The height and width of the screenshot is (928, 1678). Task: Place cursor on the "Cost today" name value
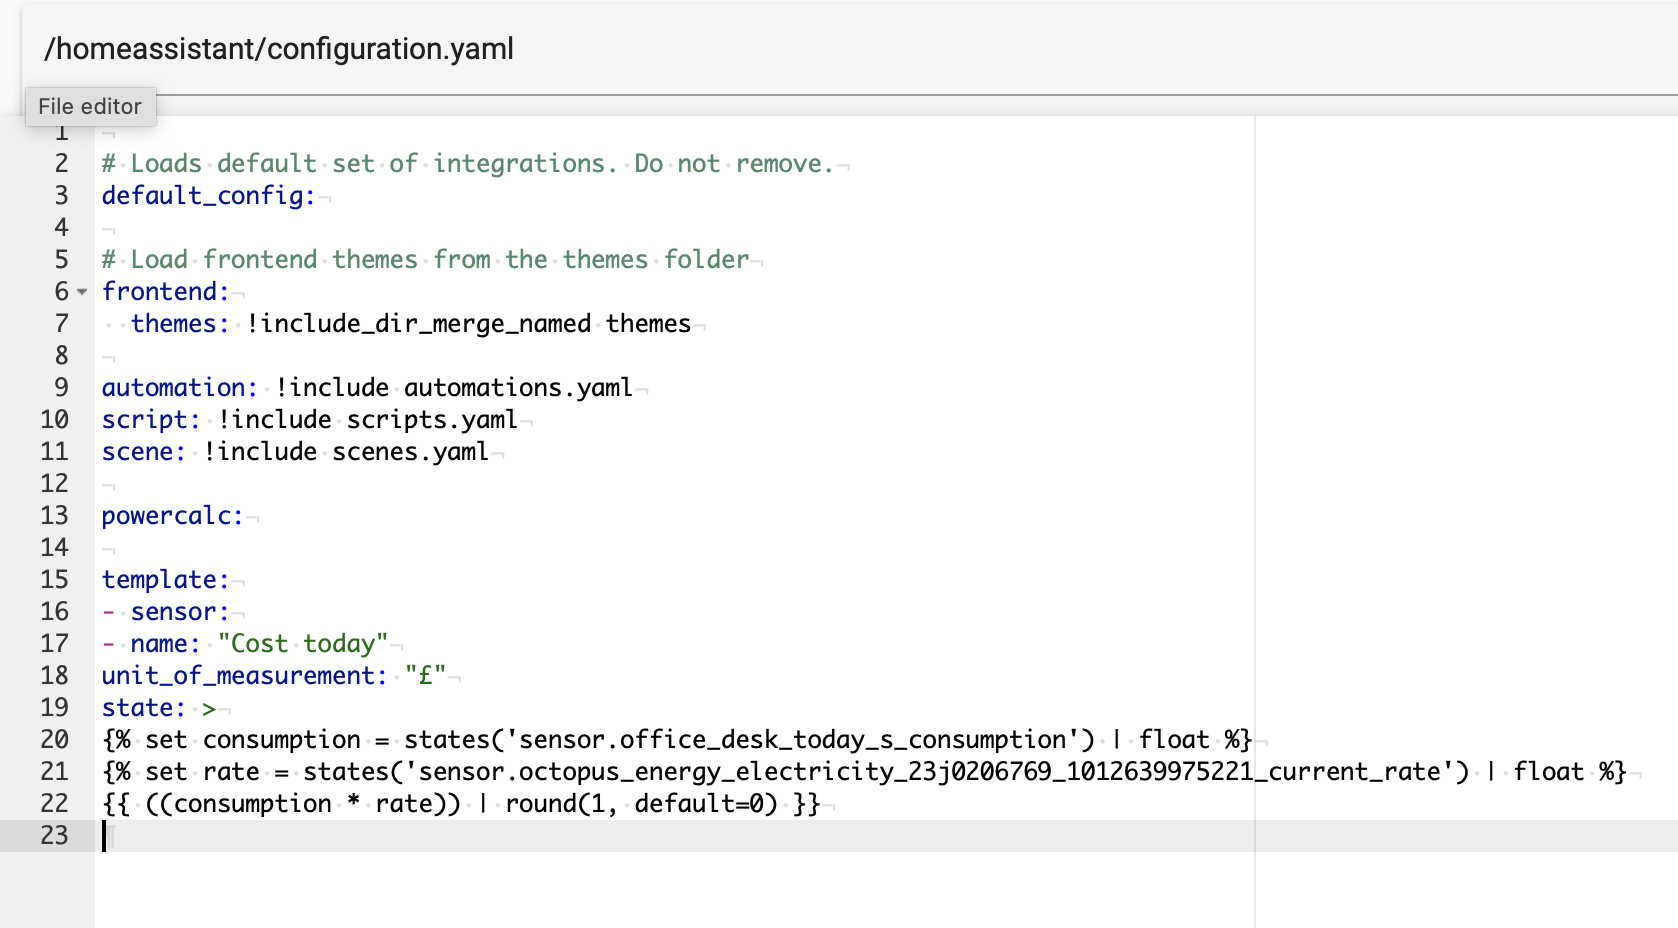pos(303,644)
